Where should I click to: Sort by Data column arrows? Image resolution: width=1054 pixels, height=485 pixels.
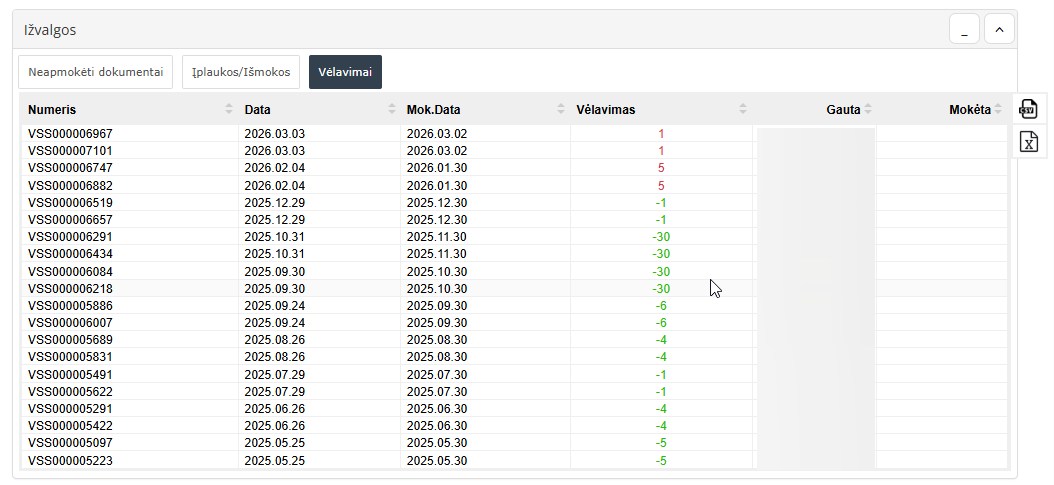point(392,110)
